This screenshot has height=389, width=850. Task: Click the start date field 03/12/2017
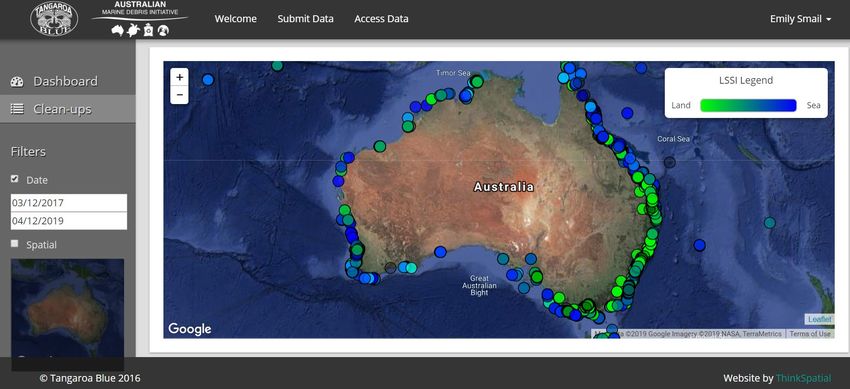69,203
